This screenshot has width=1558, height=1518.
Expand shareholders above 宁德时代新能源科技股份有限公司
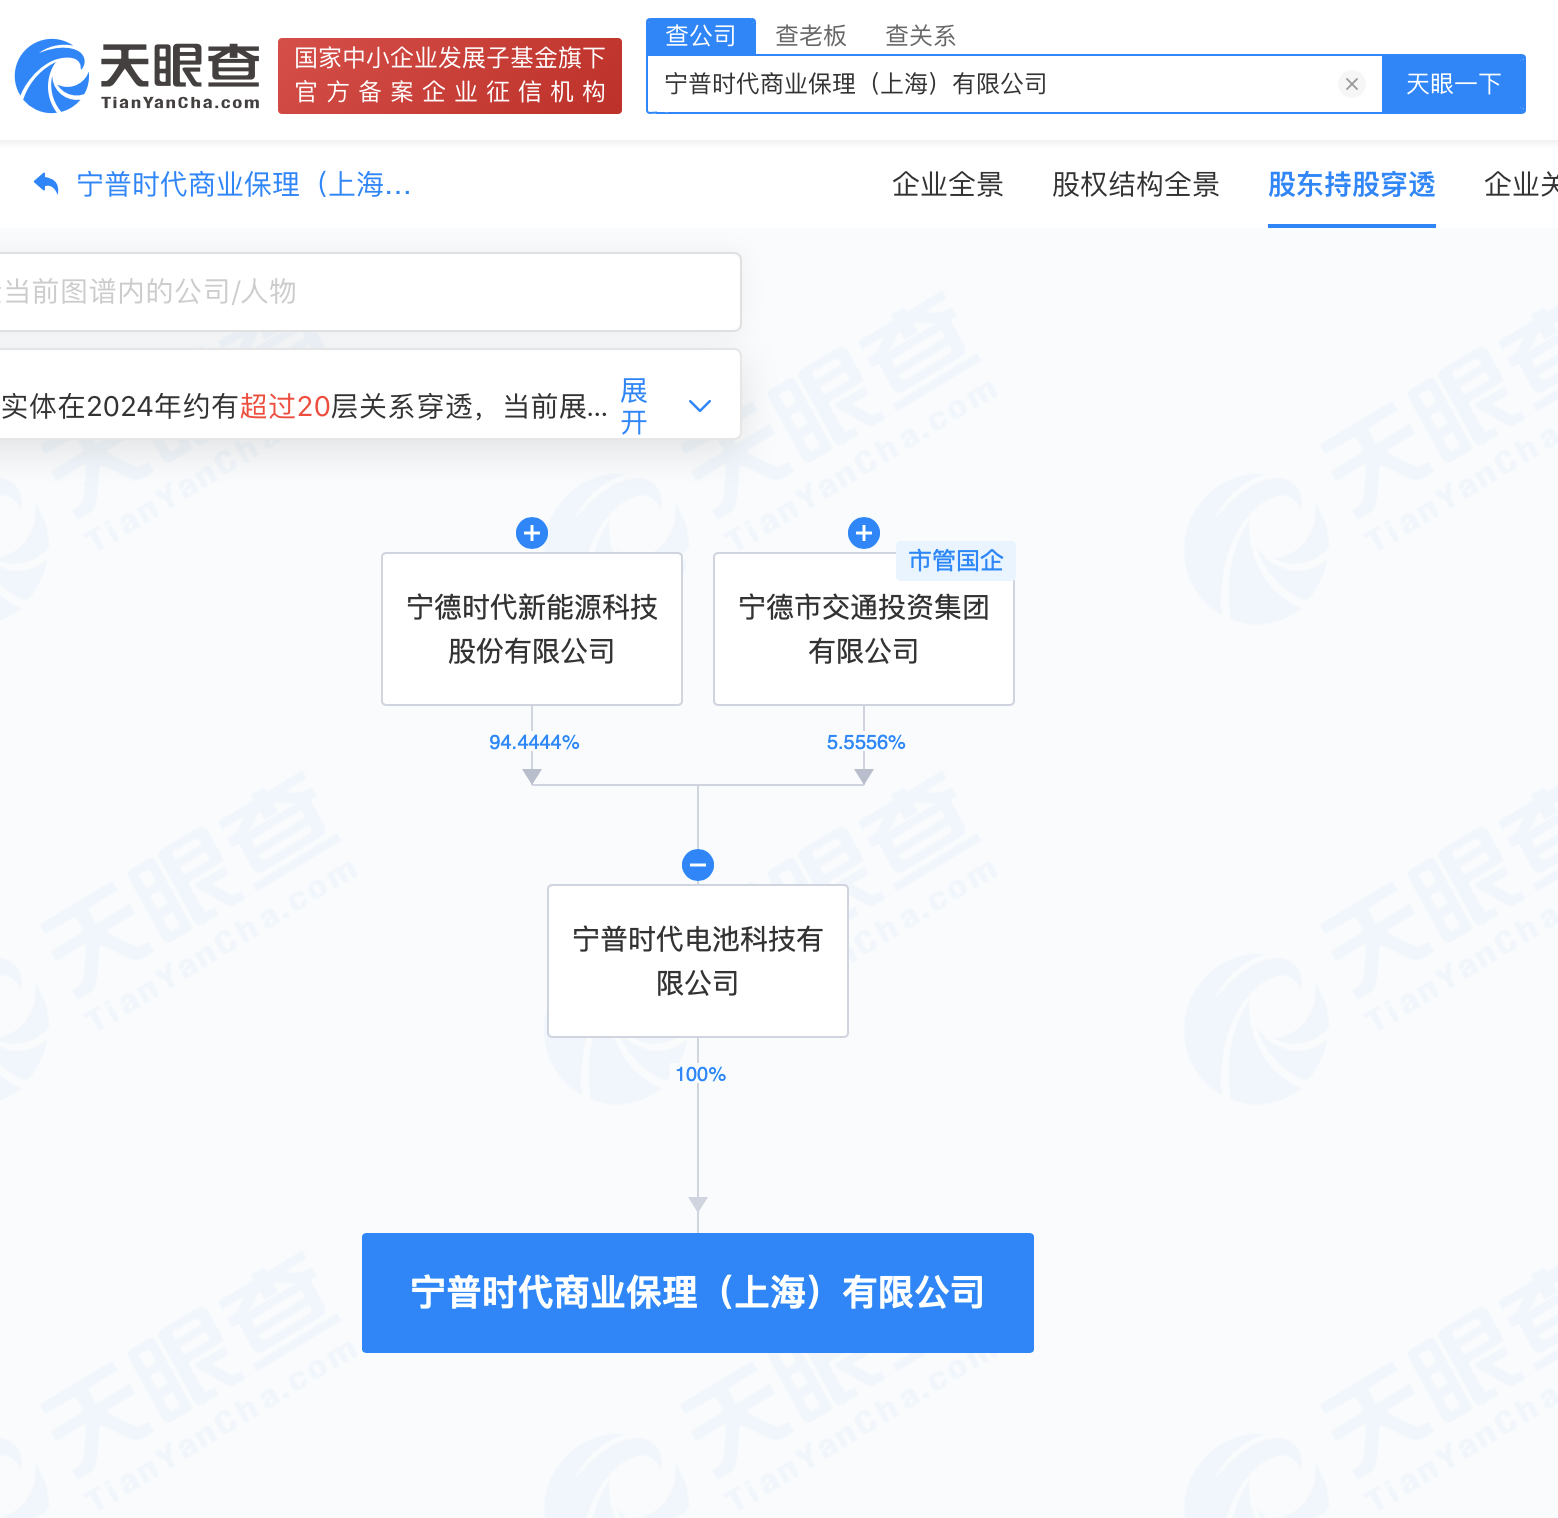click(532, 533)
